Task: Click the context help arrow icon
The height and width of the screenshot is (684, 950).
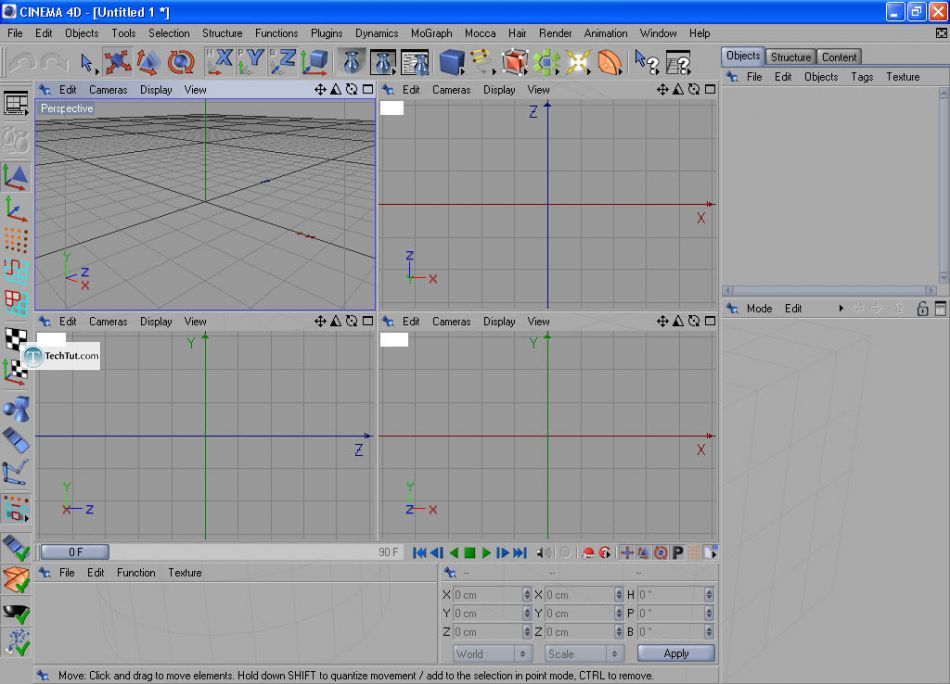Action: point(646,62)
